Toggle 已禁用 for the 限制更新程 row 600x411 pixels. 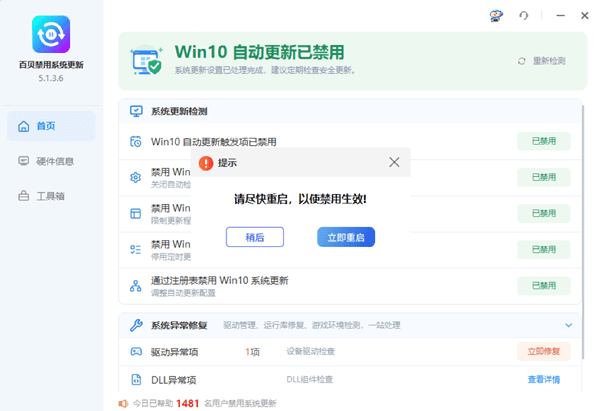(x=544, y=213)
